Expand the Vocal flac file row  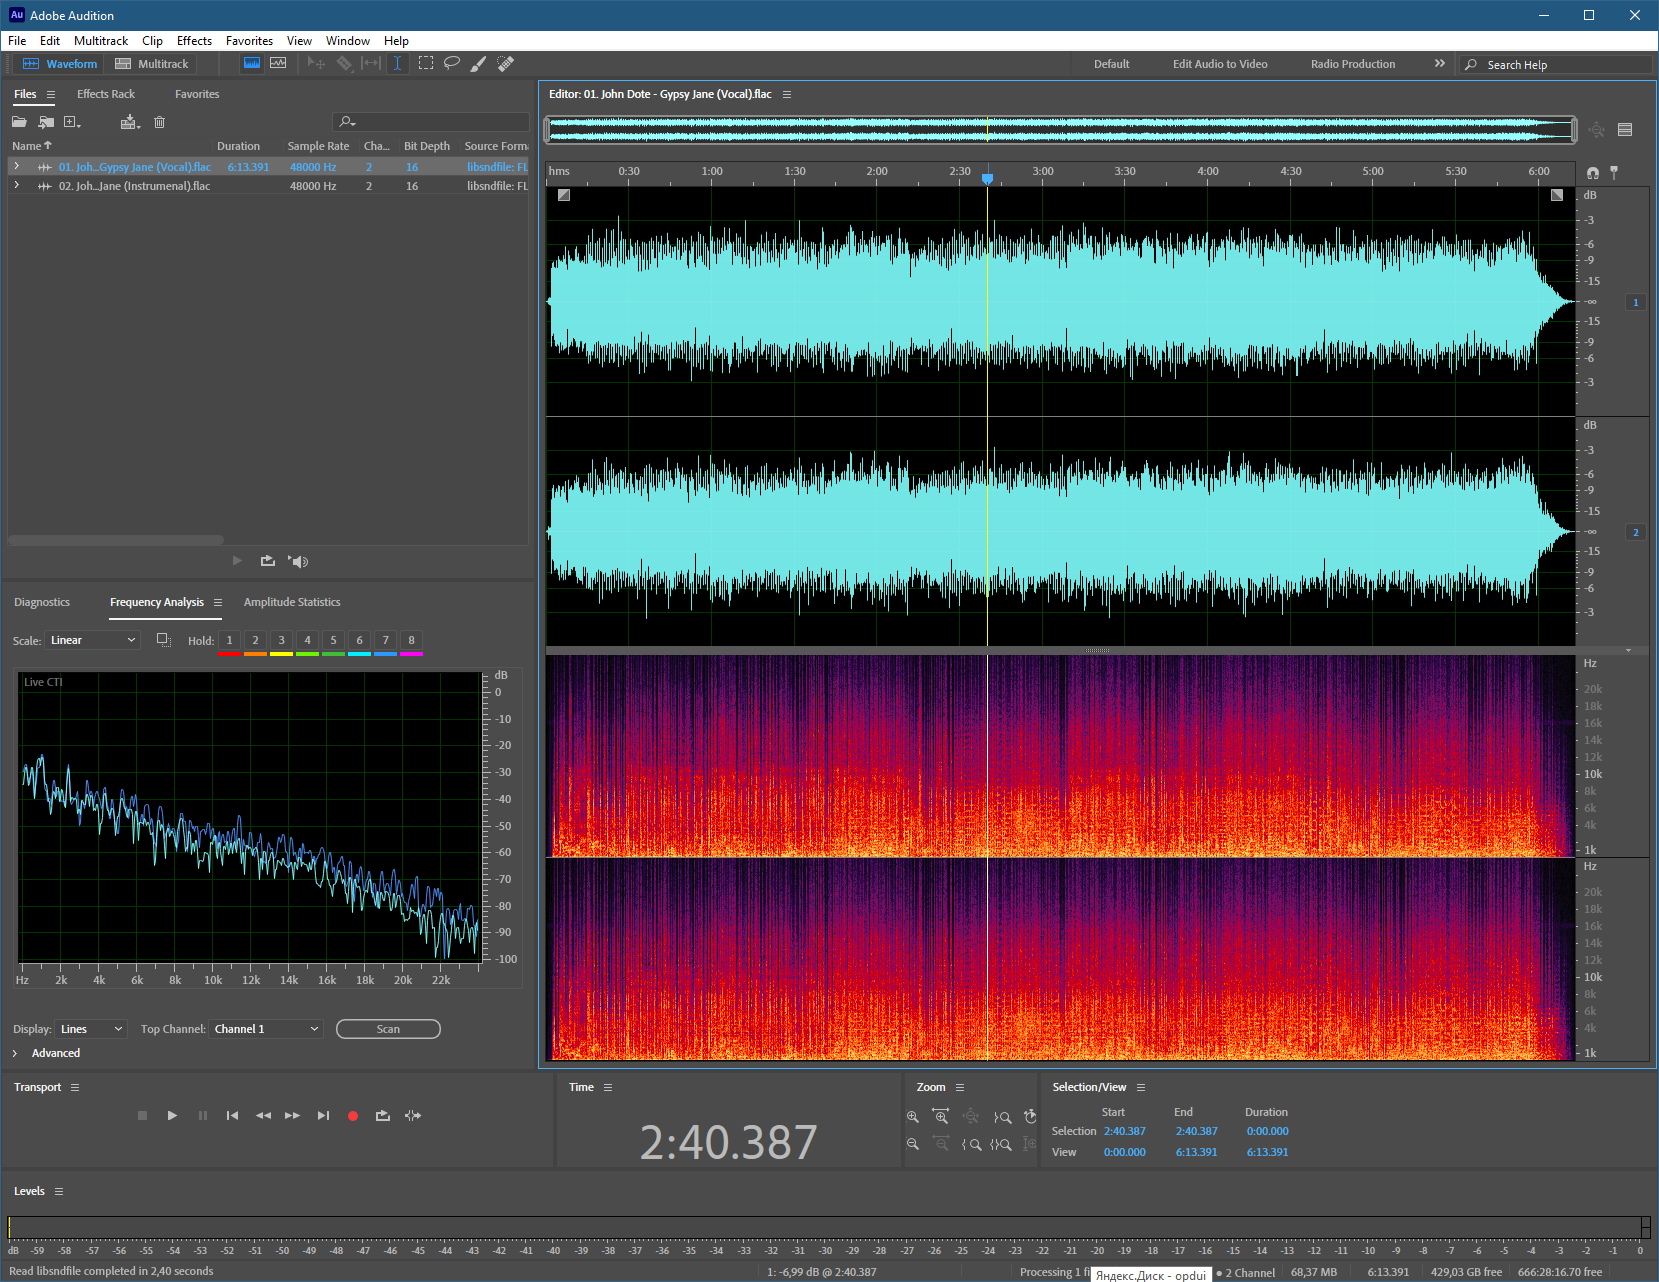(x=16, y=166)
